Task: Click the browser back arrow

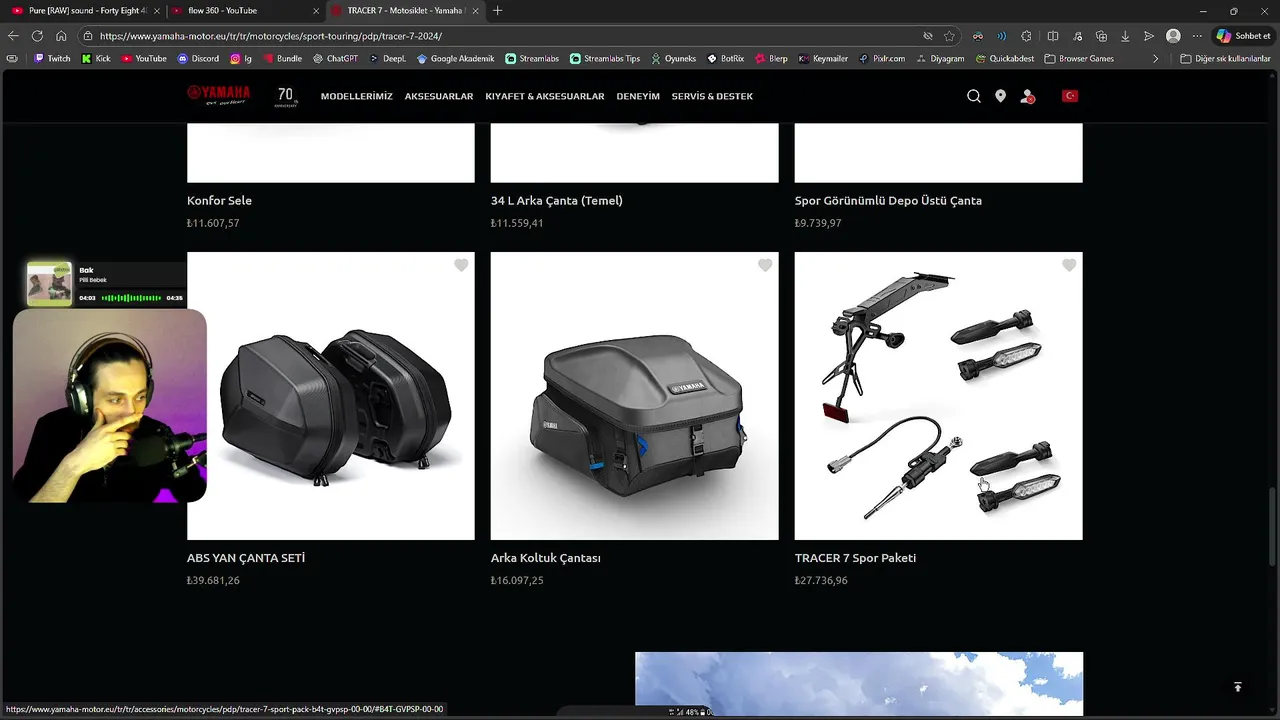Action: (12, 36)
